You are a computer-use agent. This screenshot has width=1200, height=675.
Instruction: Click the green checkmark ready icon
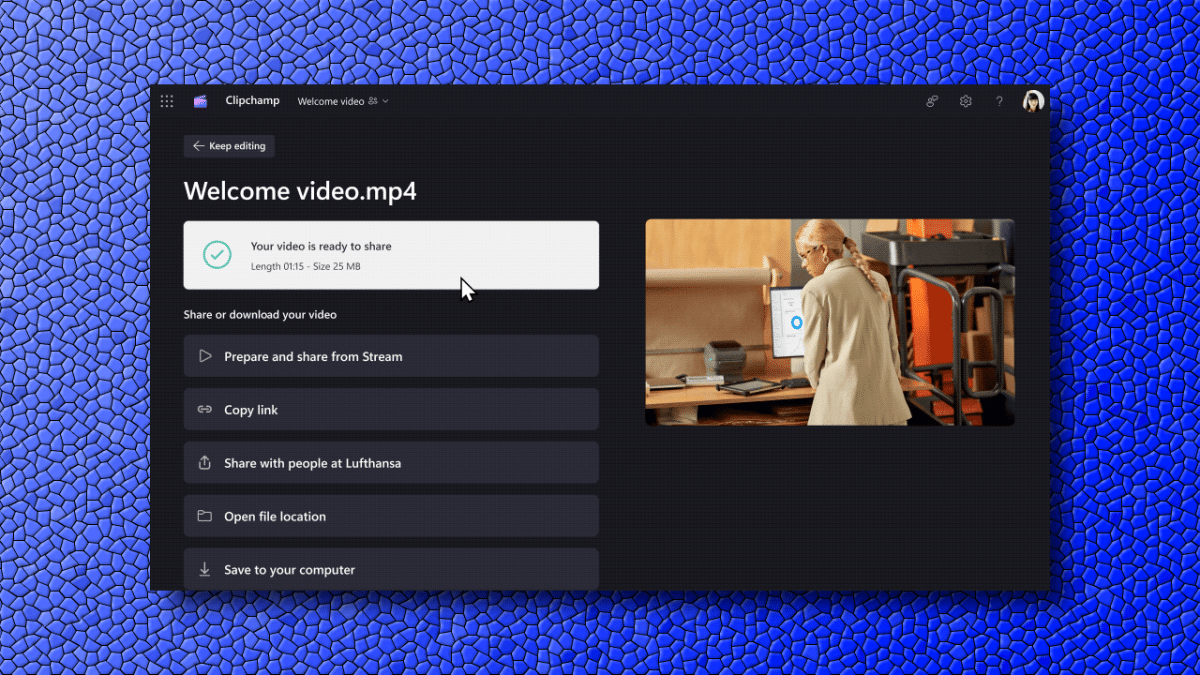(217, 255)
